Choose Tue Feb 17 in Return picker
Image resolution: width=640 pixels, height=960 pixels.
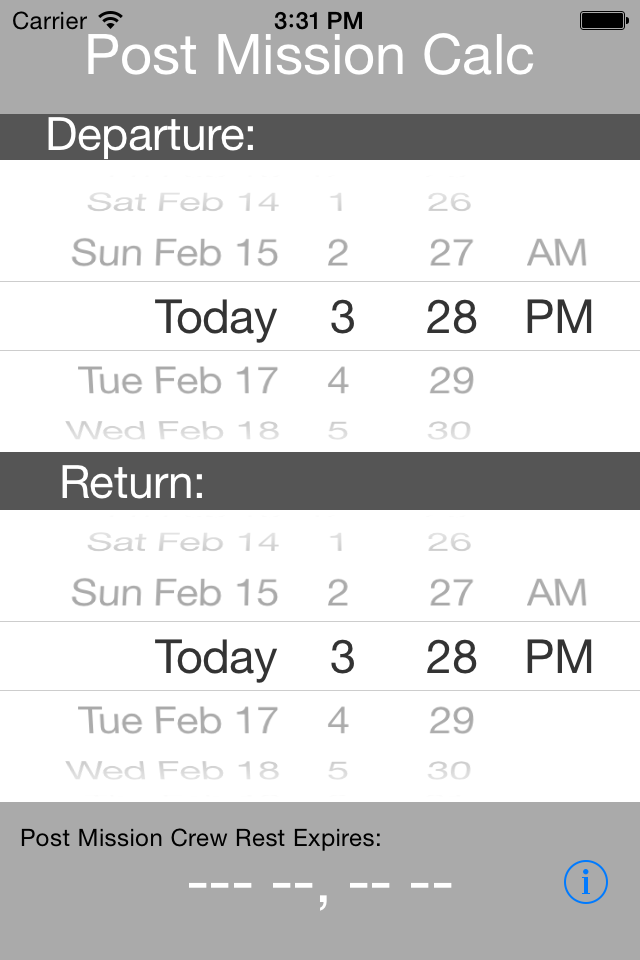point(178,721)
